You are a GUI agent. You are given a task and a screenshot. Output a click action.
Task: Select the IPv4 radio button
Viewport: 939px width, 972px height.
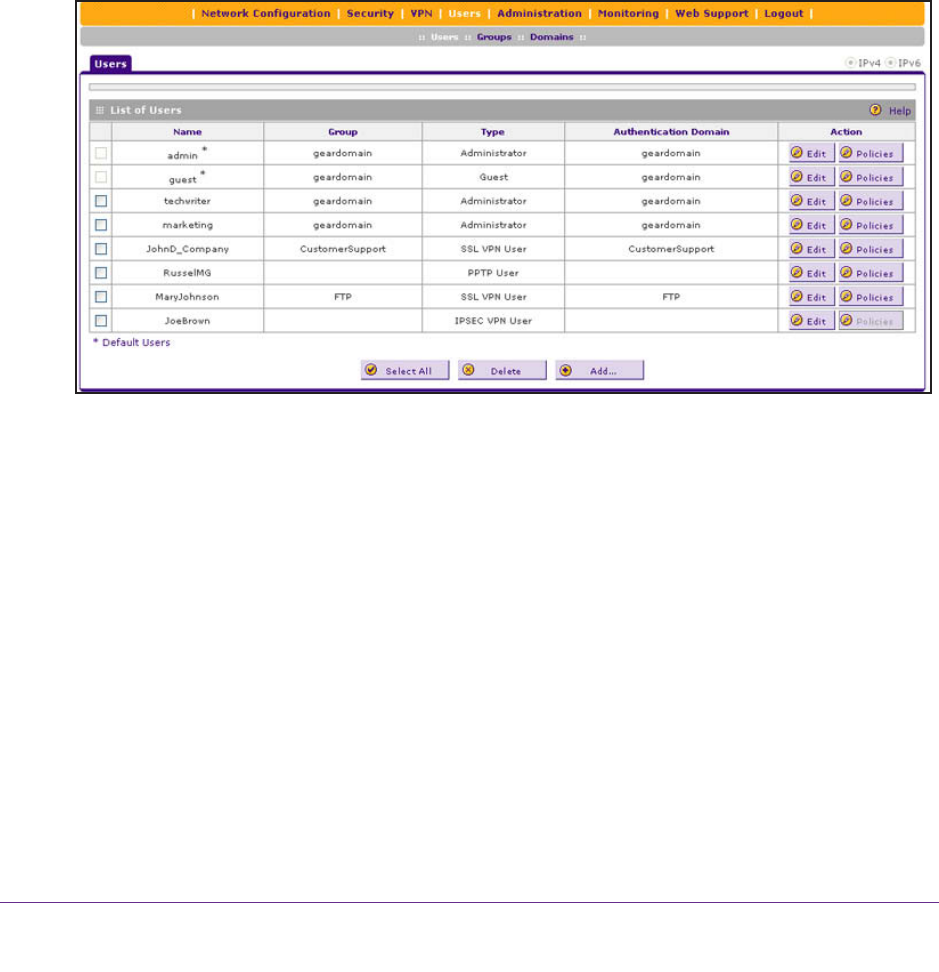click(x=851, y=63)
